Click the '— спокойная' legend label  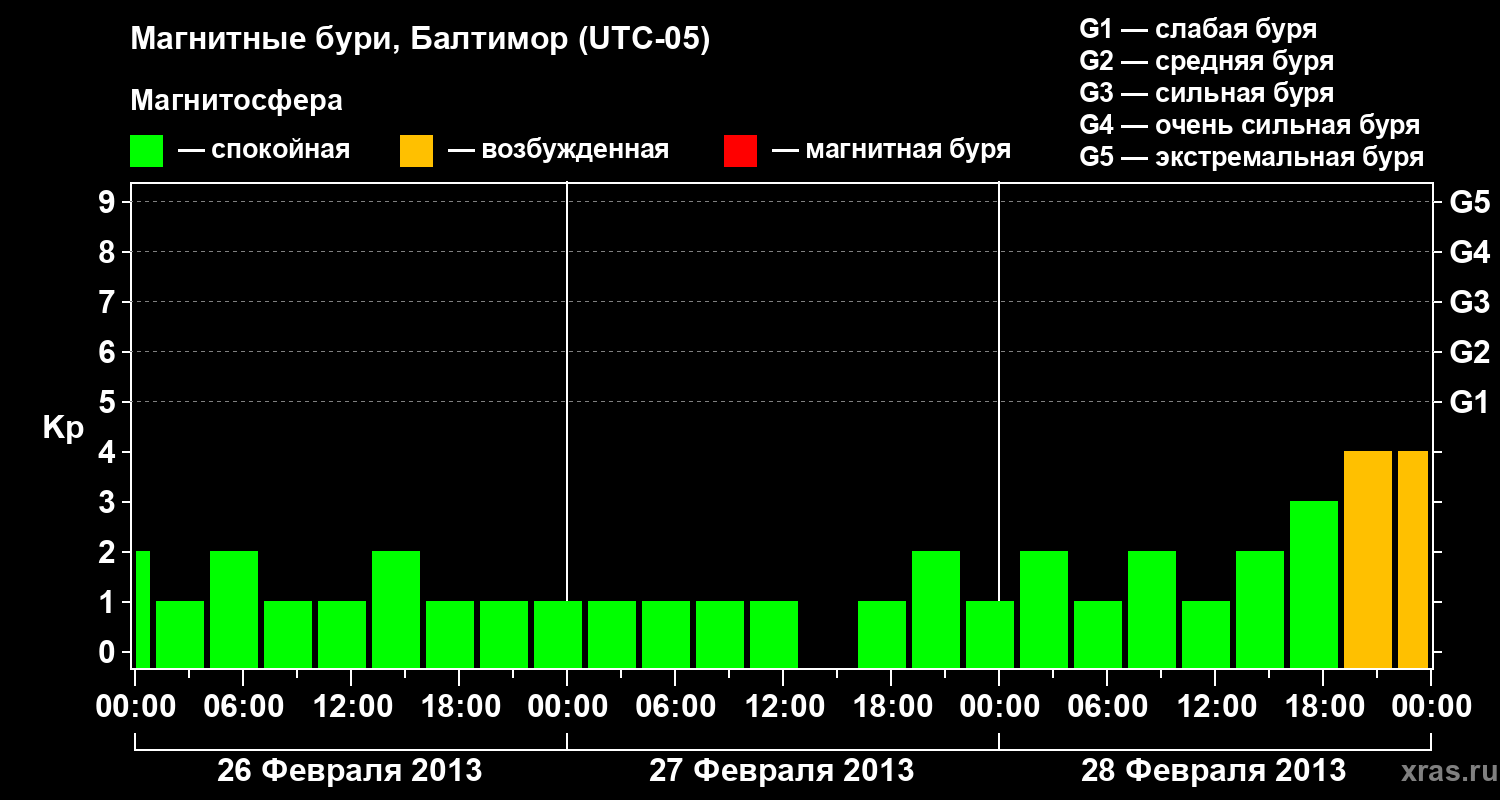coord(264,150)
